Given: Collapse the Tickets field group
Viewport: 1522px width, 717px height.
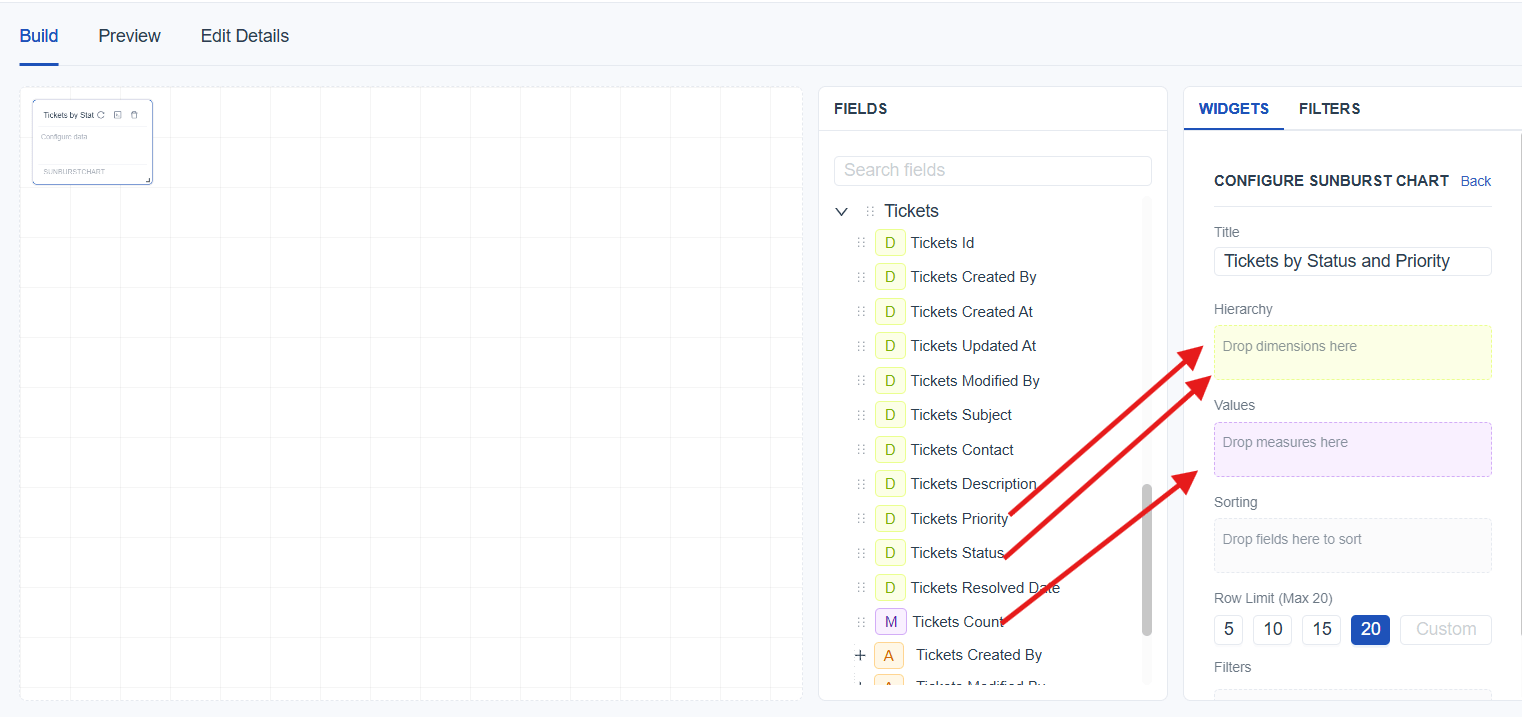Looking at the screenshot, I should pyautogui.click(x=841, y=212).
